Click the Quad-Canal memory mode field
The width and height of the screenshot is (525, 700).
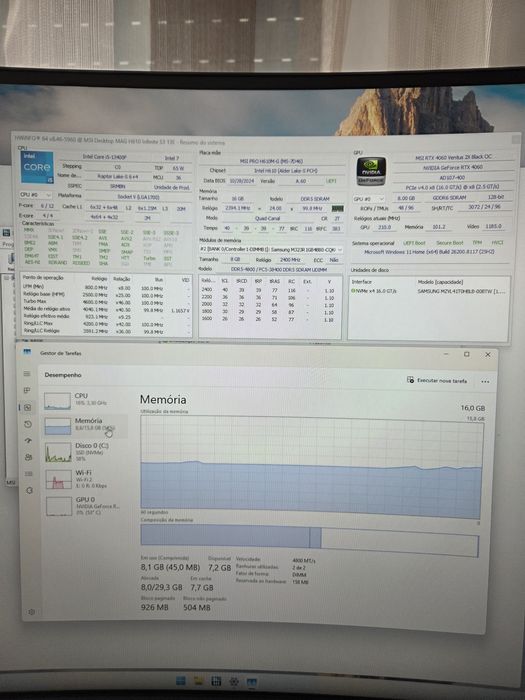pyautogui.click(x=267, y=218)
